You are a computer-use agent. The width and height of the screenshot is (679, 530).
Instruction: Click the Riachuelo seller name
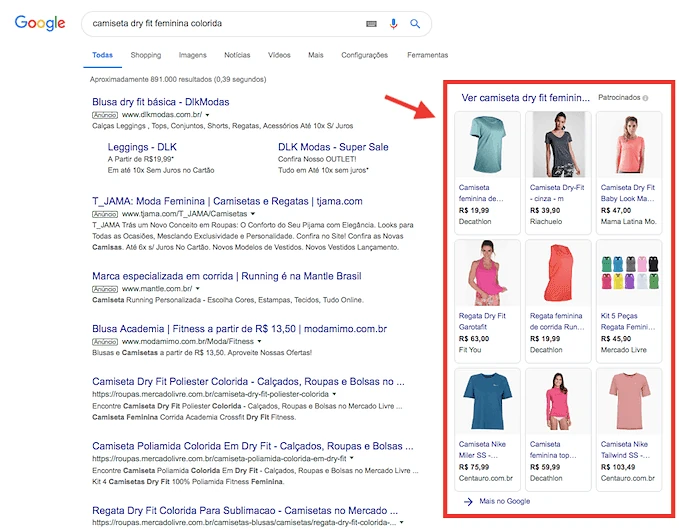(x=546, y=222)
